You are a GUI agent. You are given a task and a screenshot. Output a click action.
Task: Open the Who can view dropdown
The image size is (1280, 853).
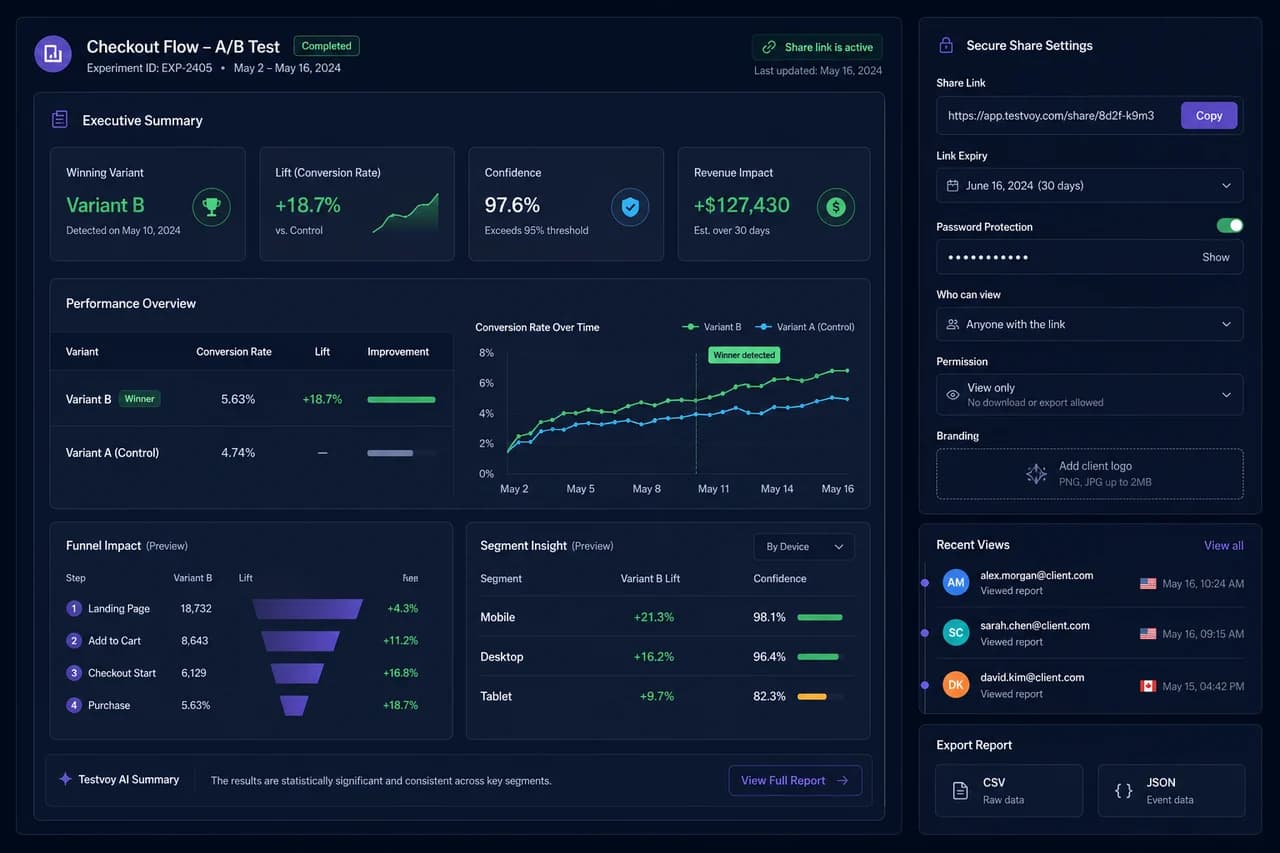(1090, 325)
